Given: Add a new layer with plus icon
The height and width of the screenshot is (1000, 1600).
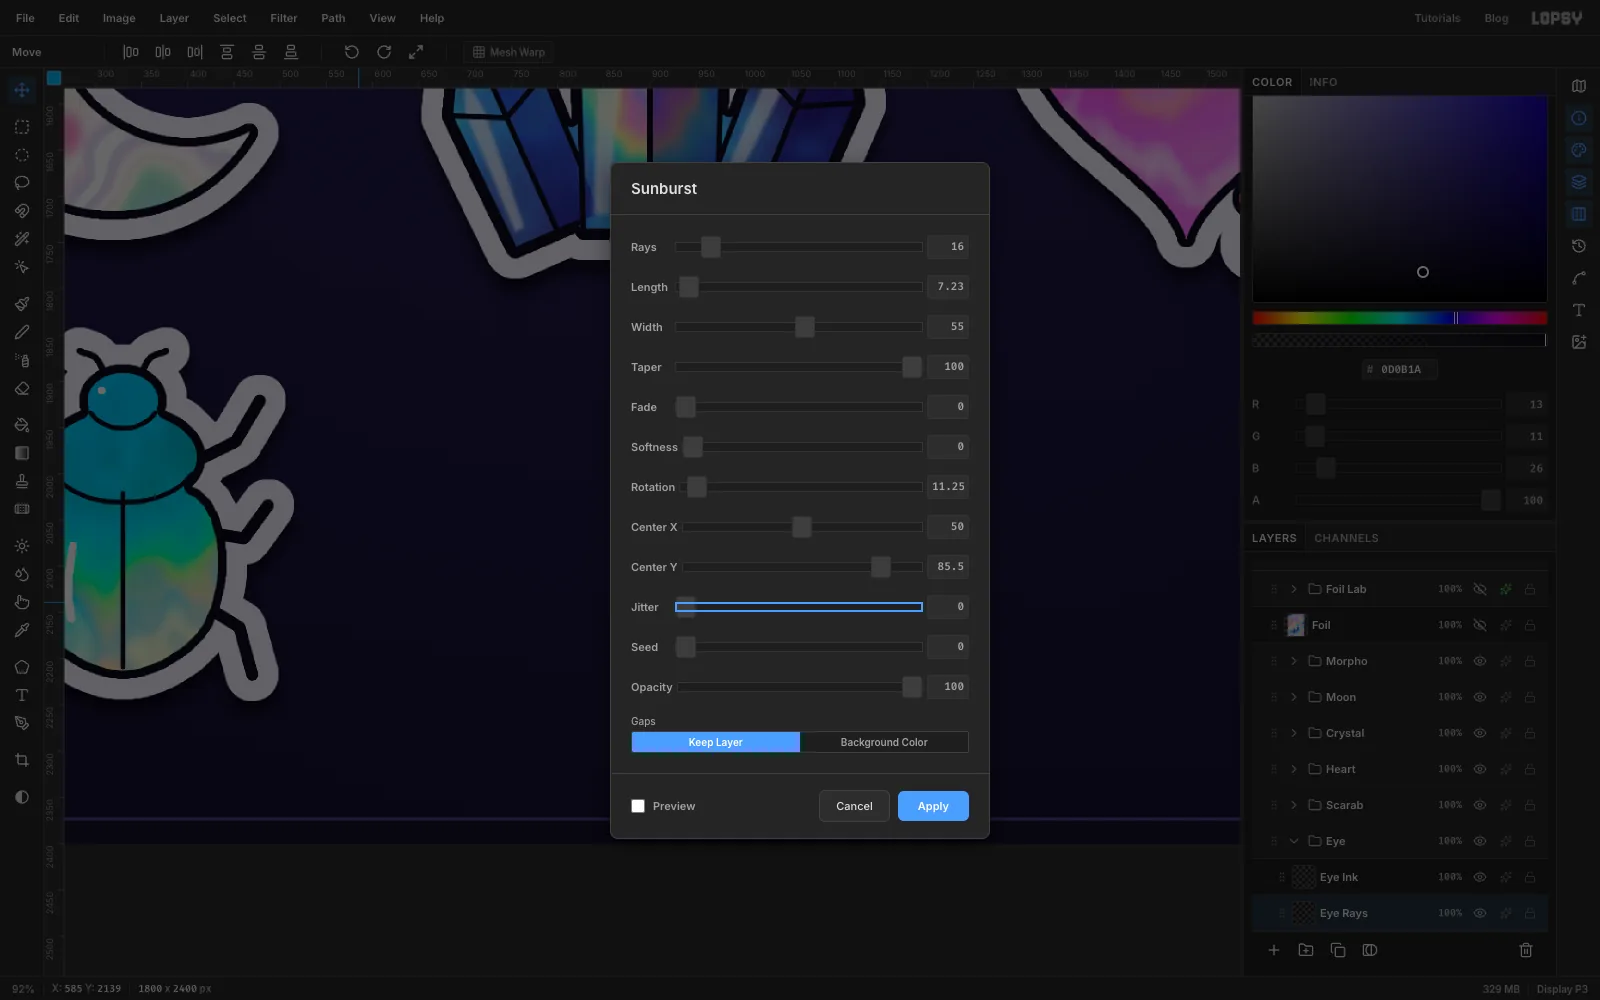Looking at the screenshot, I should pyautogui.click(x=1274, y=950).
